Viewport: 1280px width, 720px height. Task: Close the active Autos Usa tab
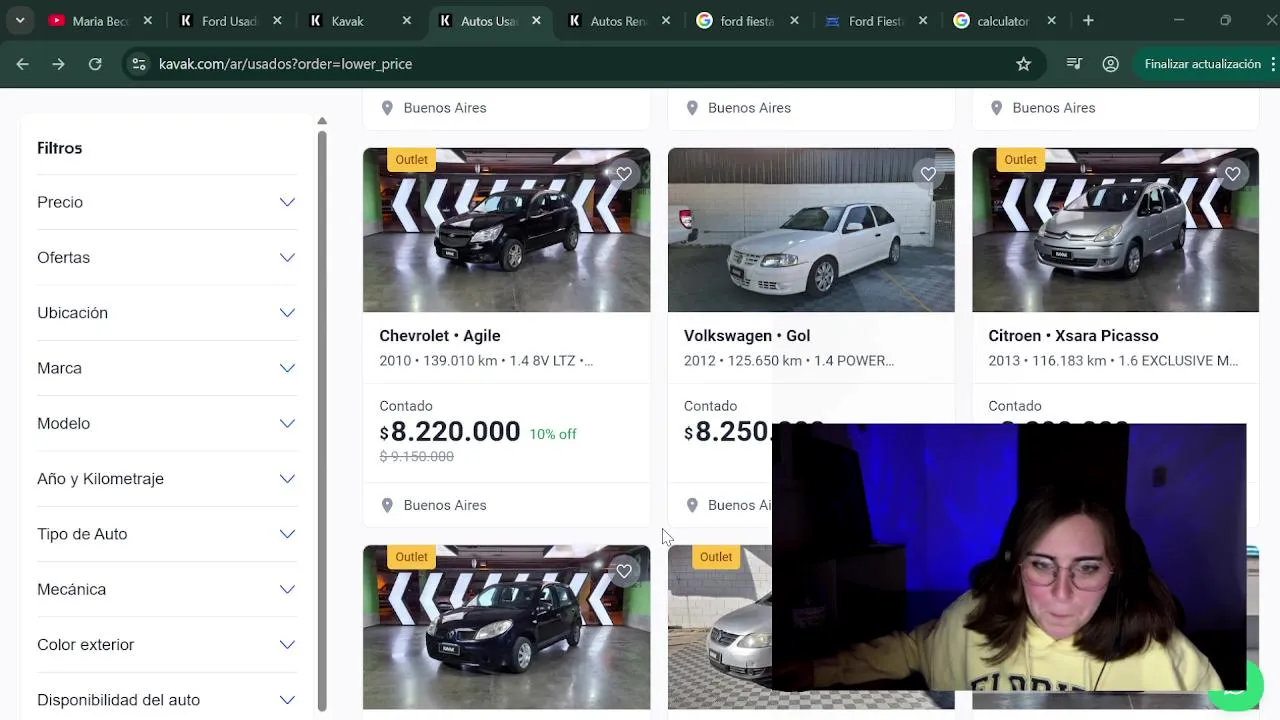coord(536,20)
